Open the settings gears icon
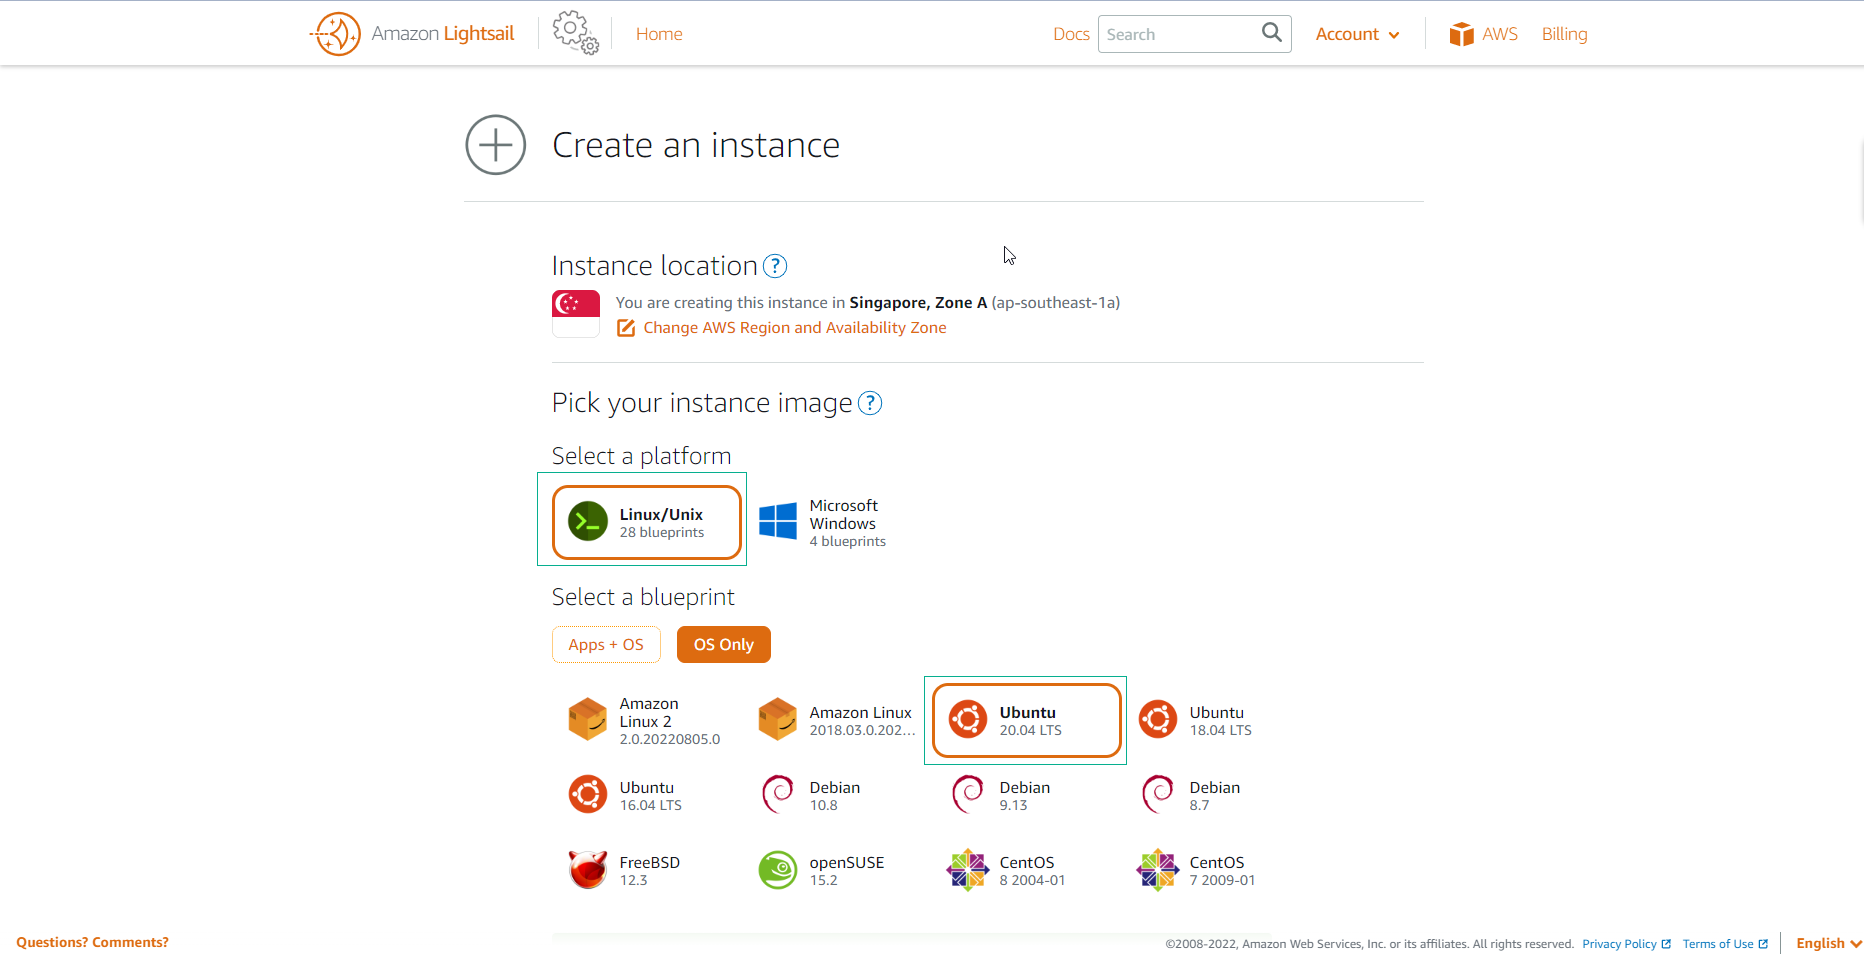Viewport: 1864px width, 962px height. click(x=576, y=33)
